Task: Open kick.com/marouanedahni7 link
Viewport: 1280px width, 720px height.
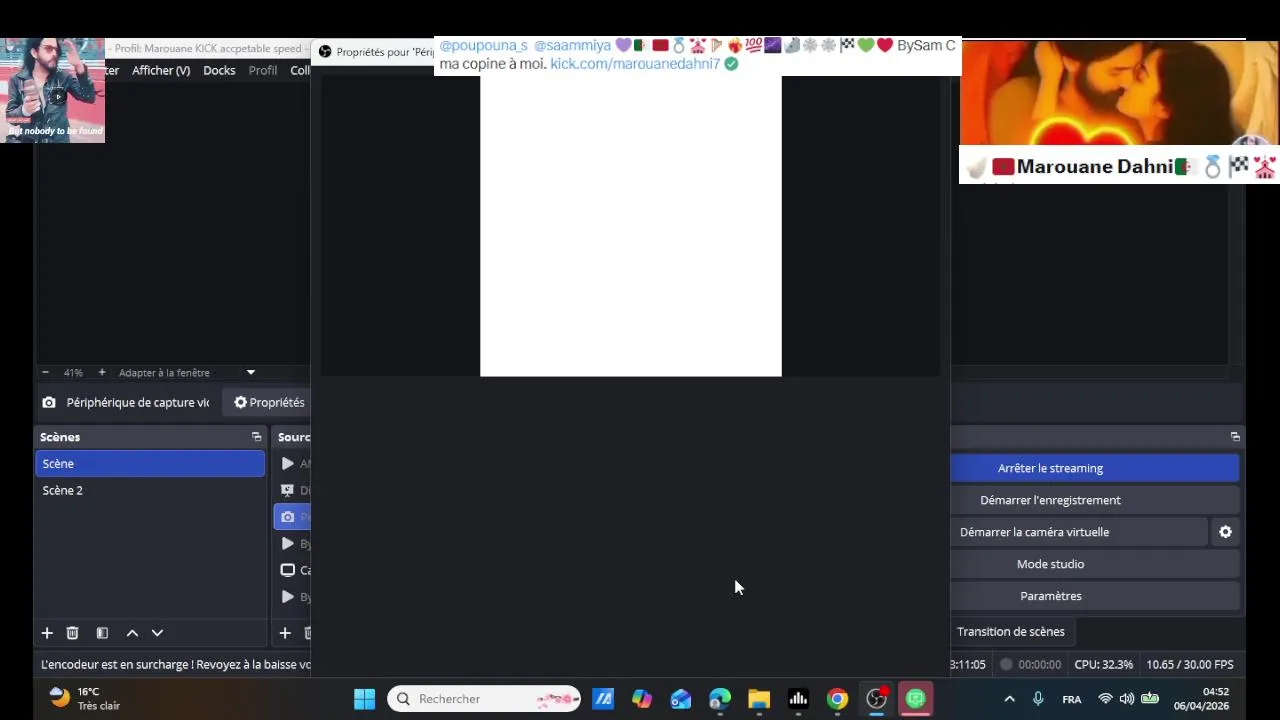Action: click(635, 63)
